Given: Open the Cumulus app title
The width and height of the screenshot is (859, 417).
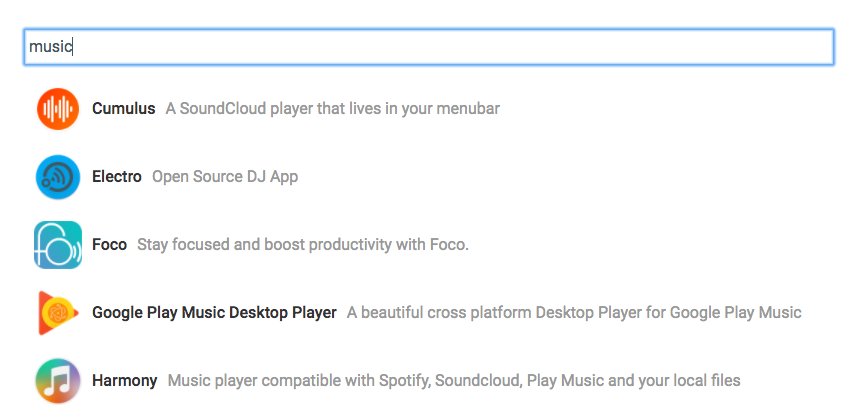Looking at the screenshot, I should pyautogui.click(x=124, y=108).
